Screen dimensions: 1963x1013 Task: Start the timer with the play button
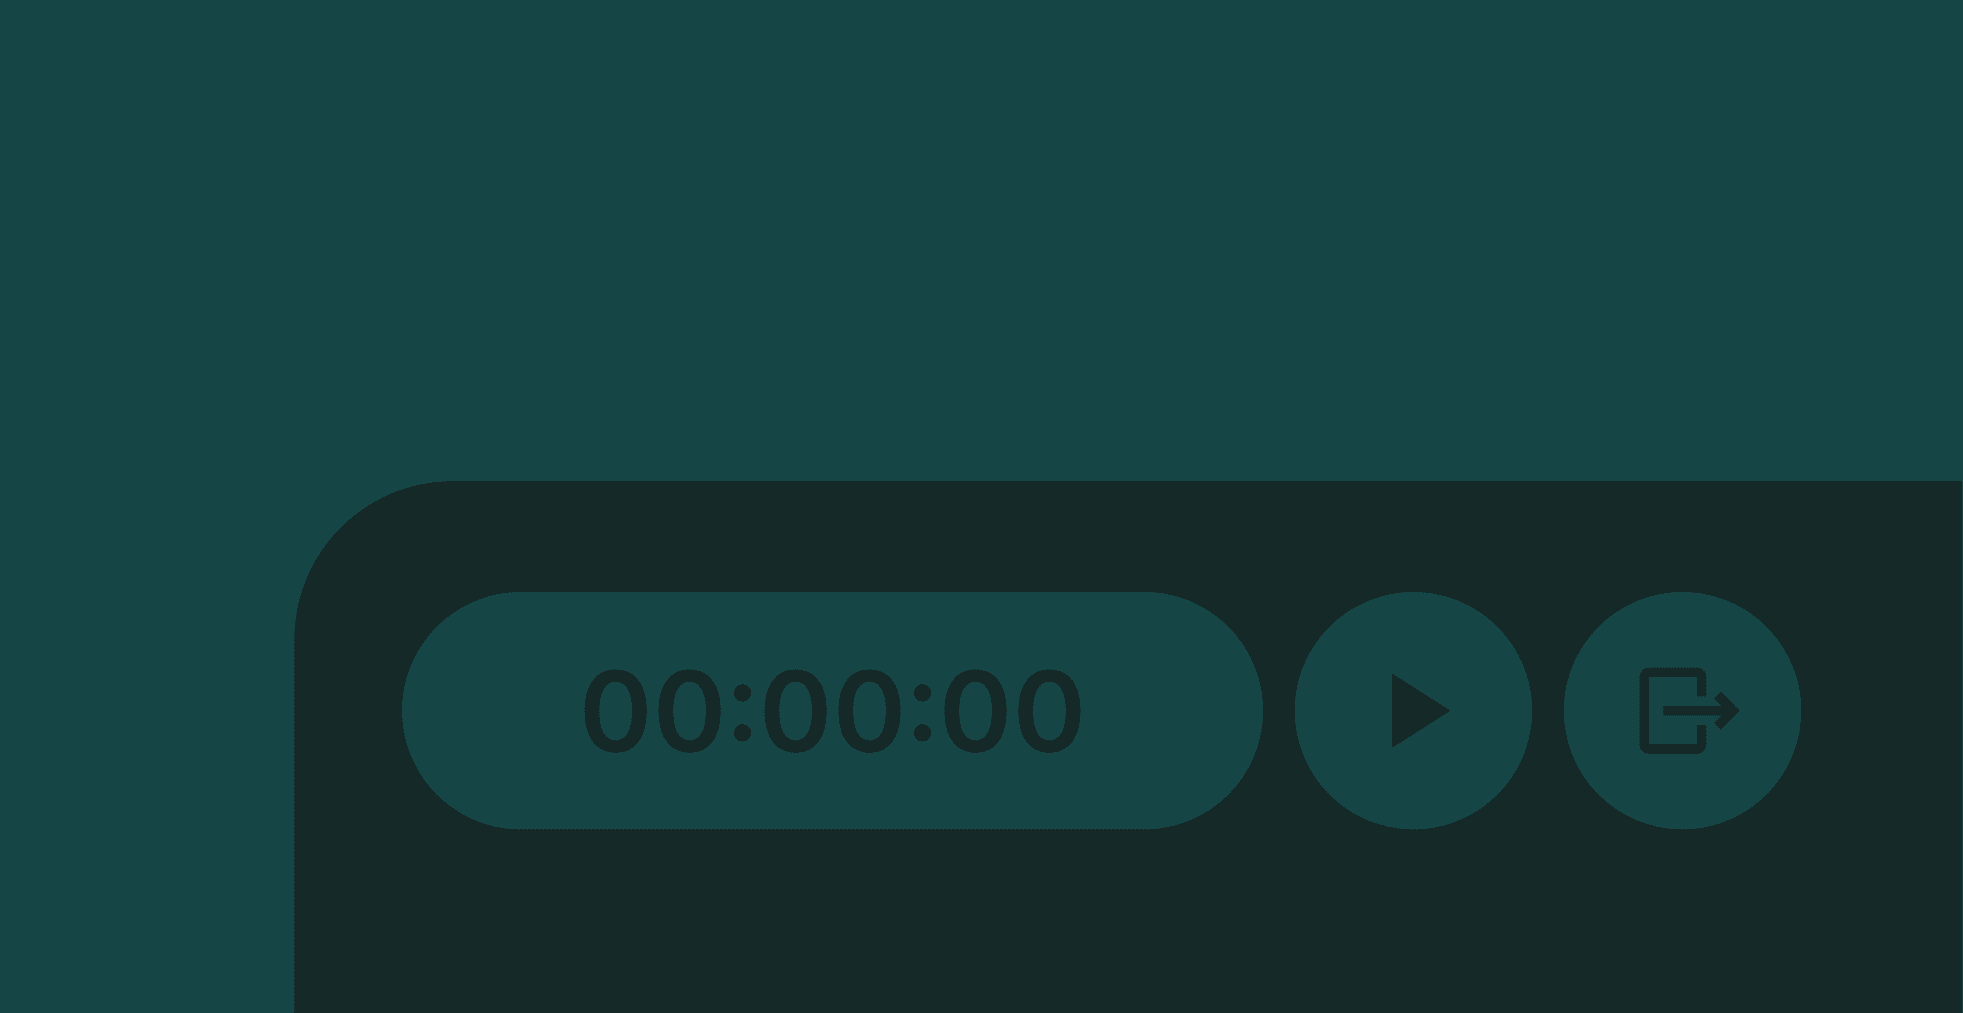coord(1413,710)
